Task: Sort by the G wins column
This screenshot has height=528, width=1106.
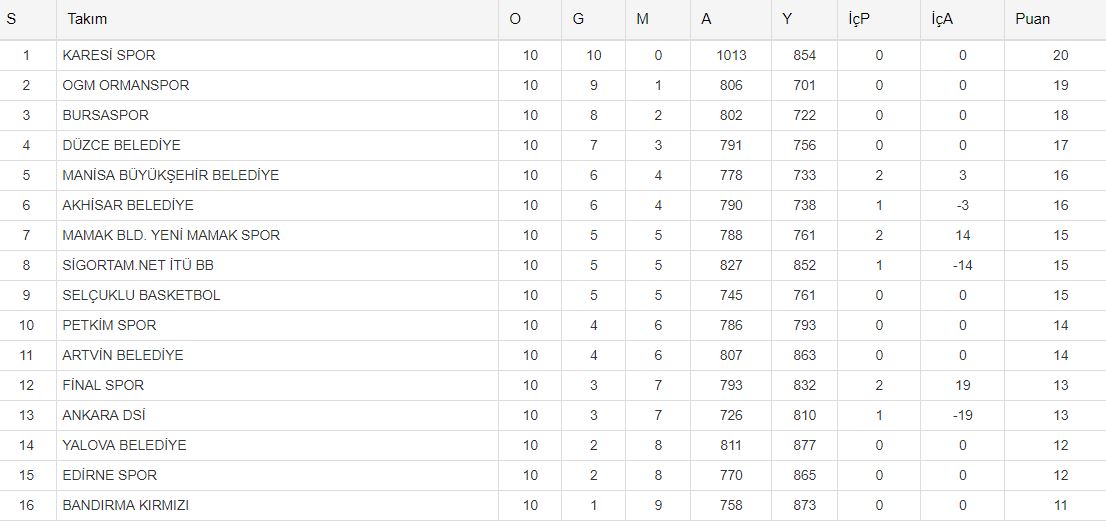Action: [x=579, y=19]
